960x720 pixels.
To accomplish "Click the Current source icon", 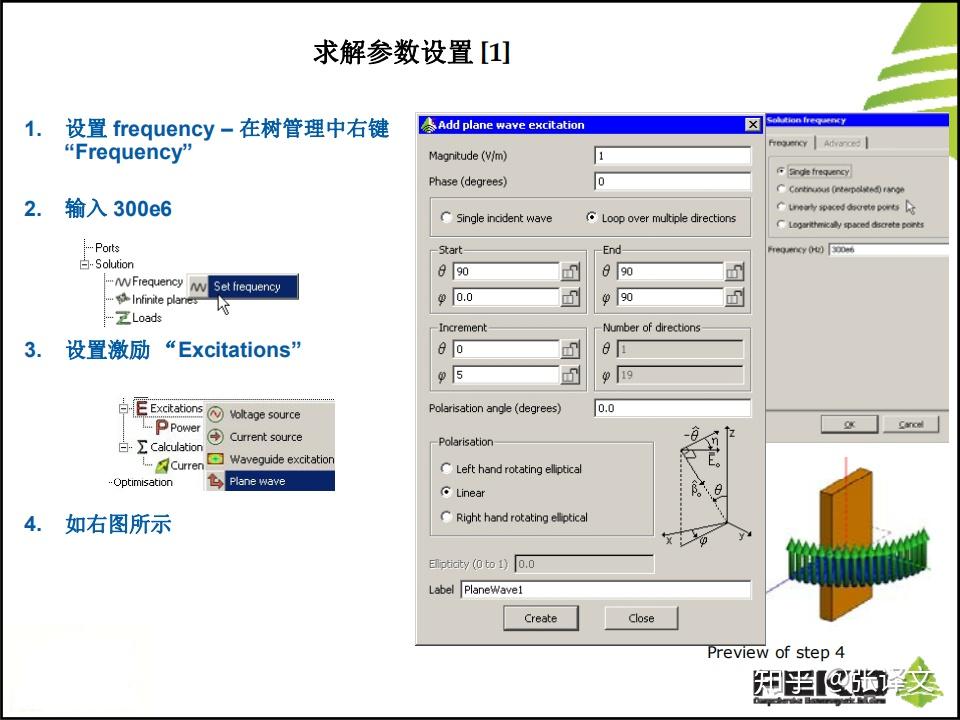I will 215,435.
